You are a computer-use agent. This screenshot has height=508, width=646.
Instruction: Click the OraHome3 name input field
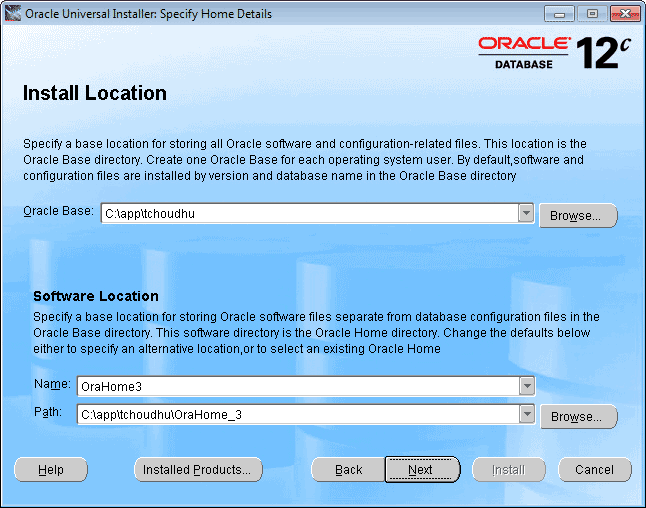pos(298,386)
